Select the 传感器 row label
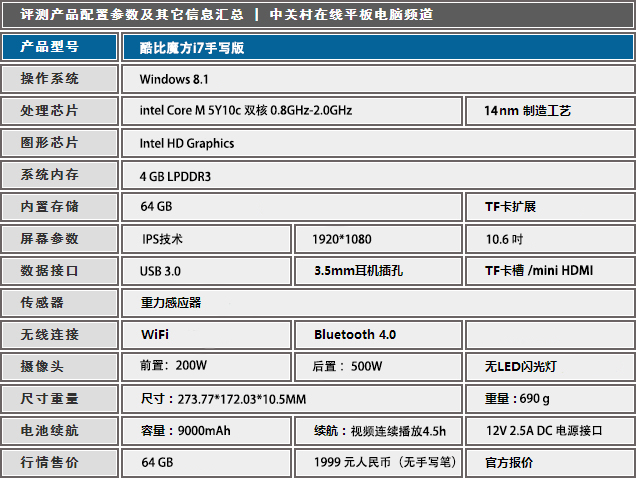This screenshot has height=478, width=636. coord(60,303)
